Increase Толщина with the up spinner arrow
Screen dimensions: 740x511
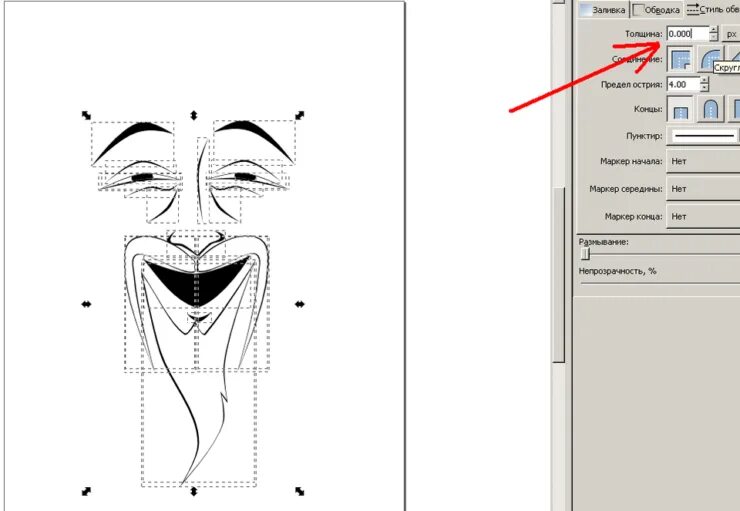tap(714, 30)
